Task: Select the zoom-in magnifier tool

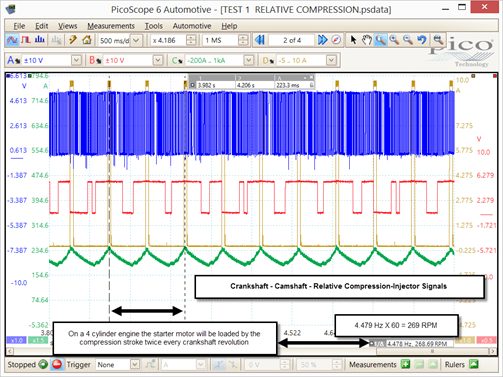Action: pyautogui.click(x=394, y=40)
